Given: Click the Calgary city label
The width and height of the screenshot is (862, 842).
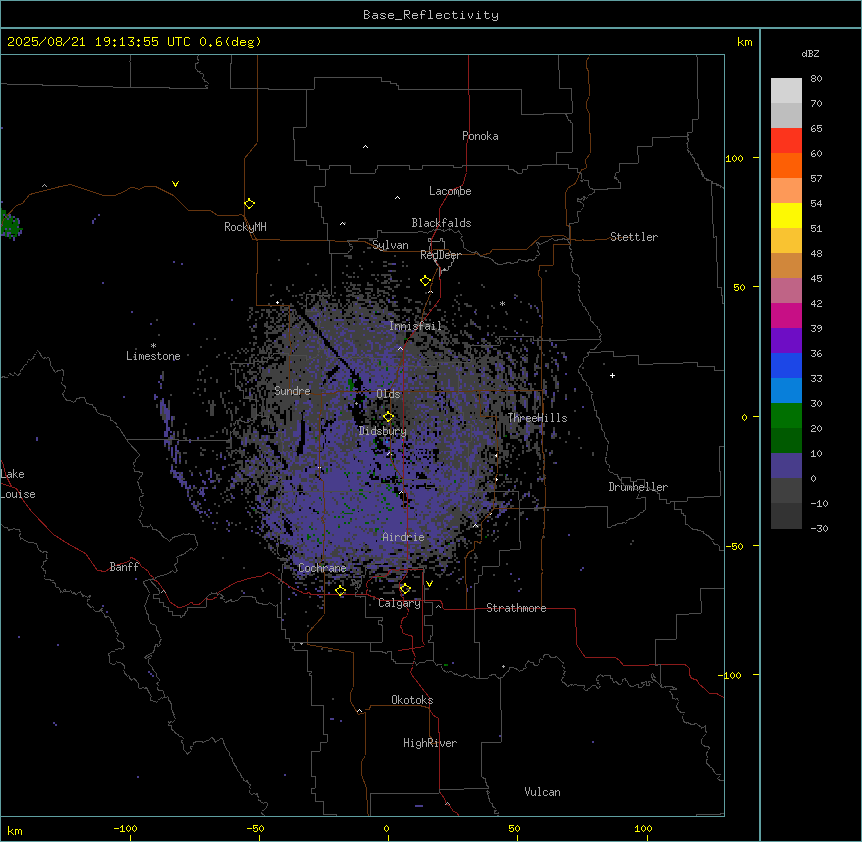Looking at the screenshot, I should [x=399, y=603].
